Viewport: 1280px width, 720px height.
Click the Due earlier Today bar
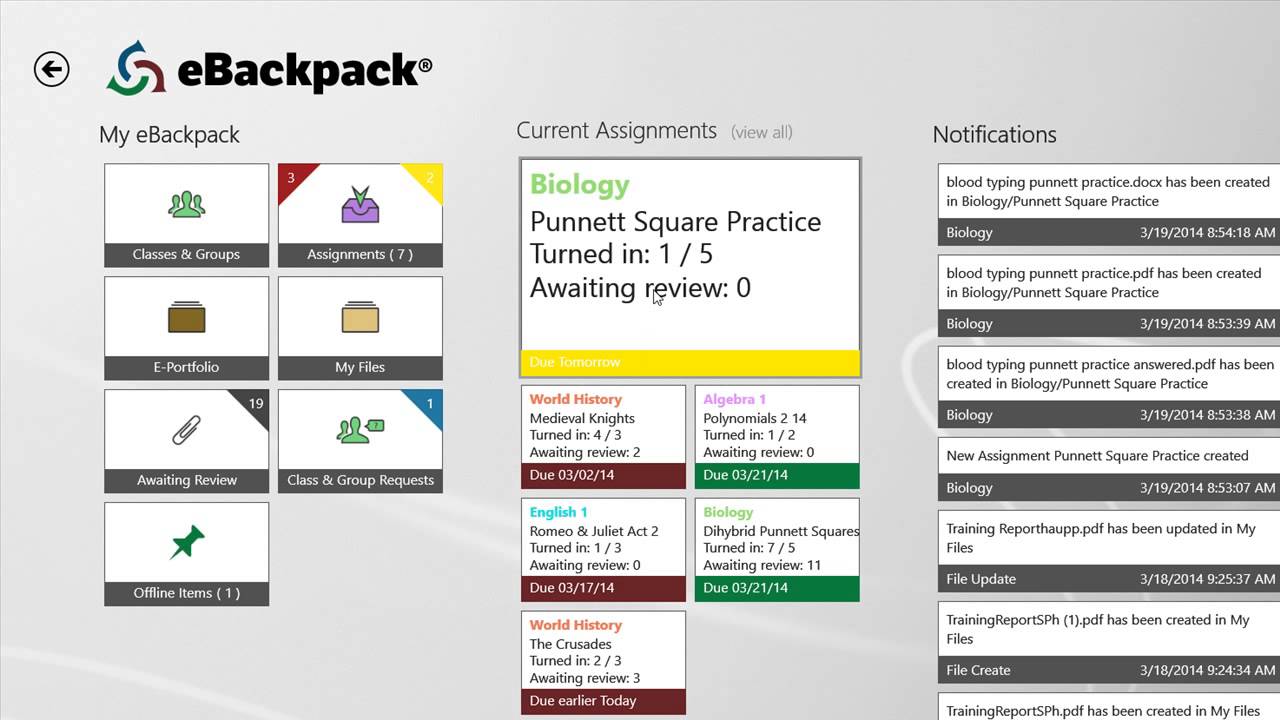pyautogui.click(x=603, y=701)
